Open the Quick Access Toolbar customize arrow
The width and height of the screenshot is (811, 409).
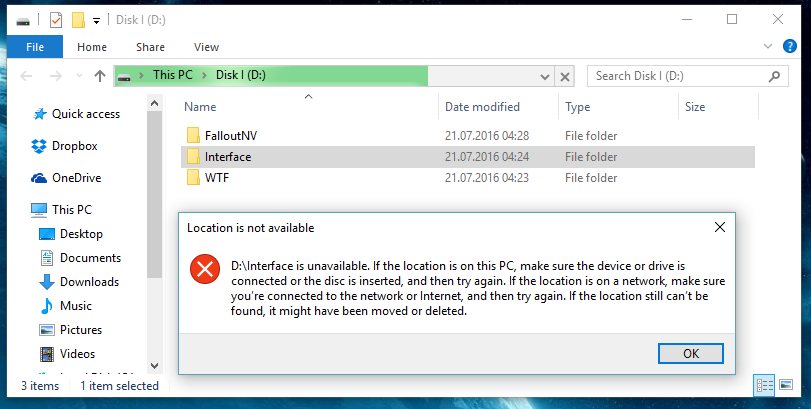tap(96, 21)
